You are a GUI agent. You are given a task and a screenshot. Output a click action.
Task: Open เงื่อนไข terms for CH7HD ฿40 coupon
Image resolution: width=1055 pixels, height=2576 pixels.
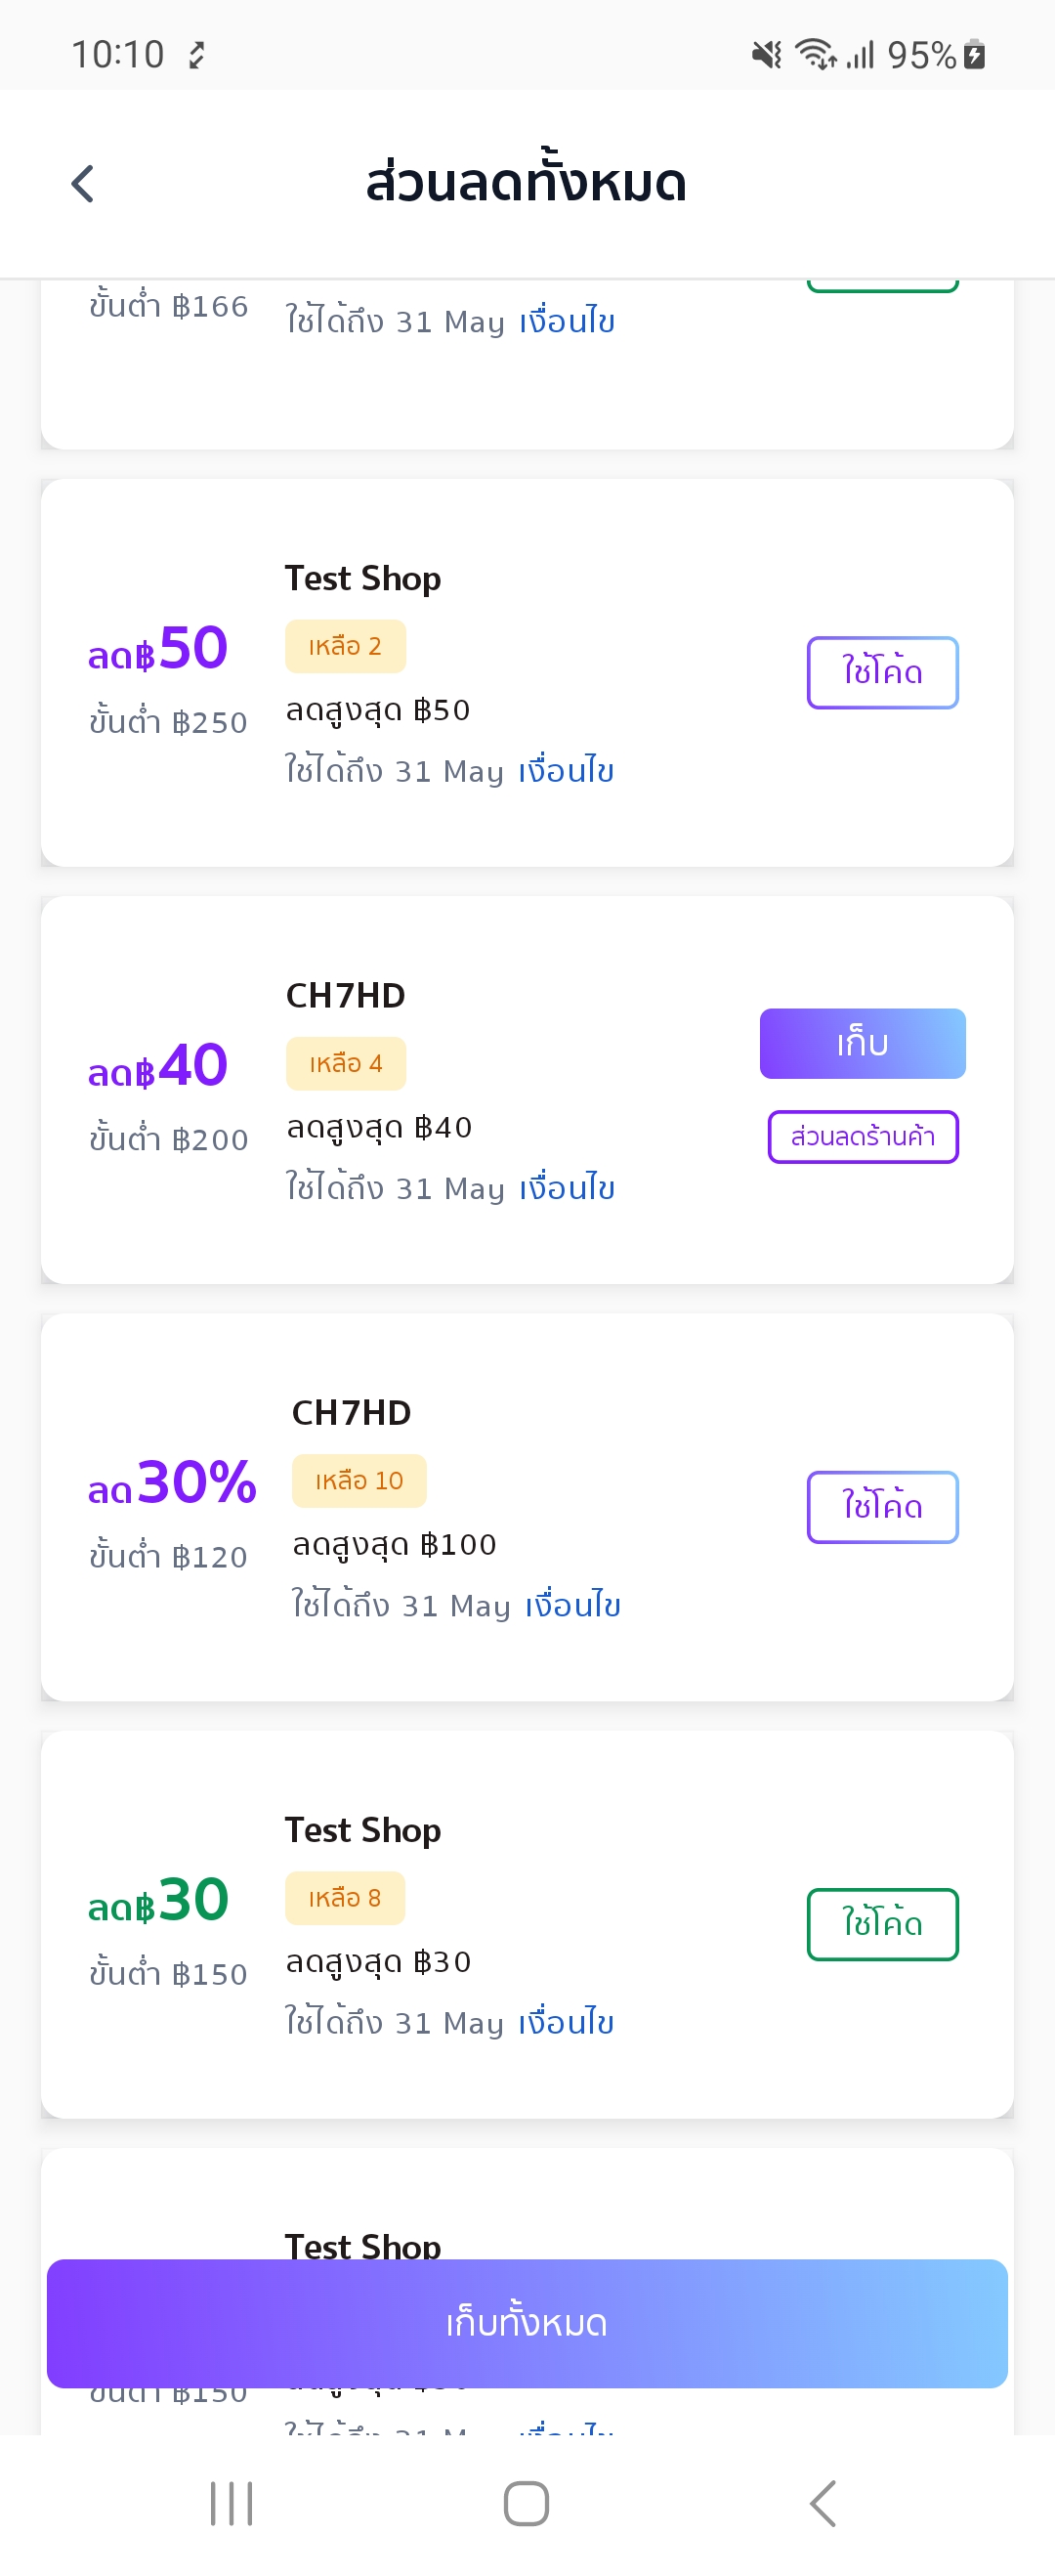click(567, 1187)
